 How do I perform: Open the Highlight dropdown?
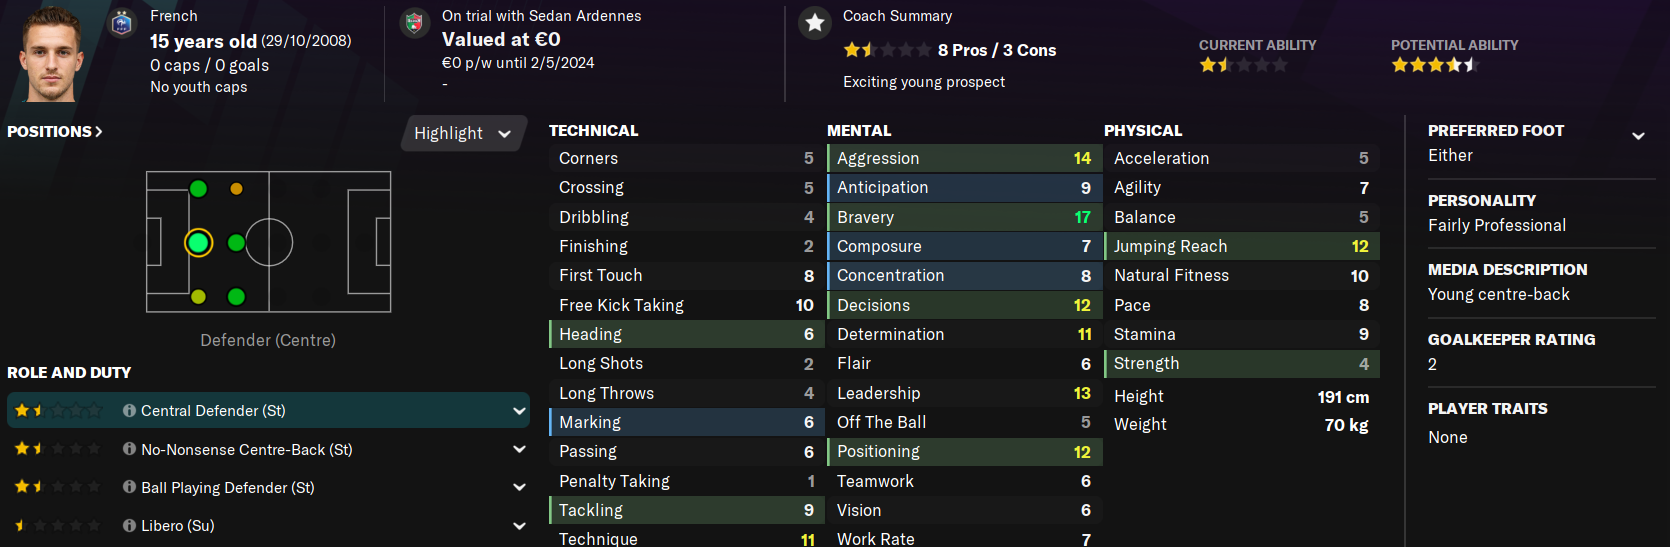463,133
